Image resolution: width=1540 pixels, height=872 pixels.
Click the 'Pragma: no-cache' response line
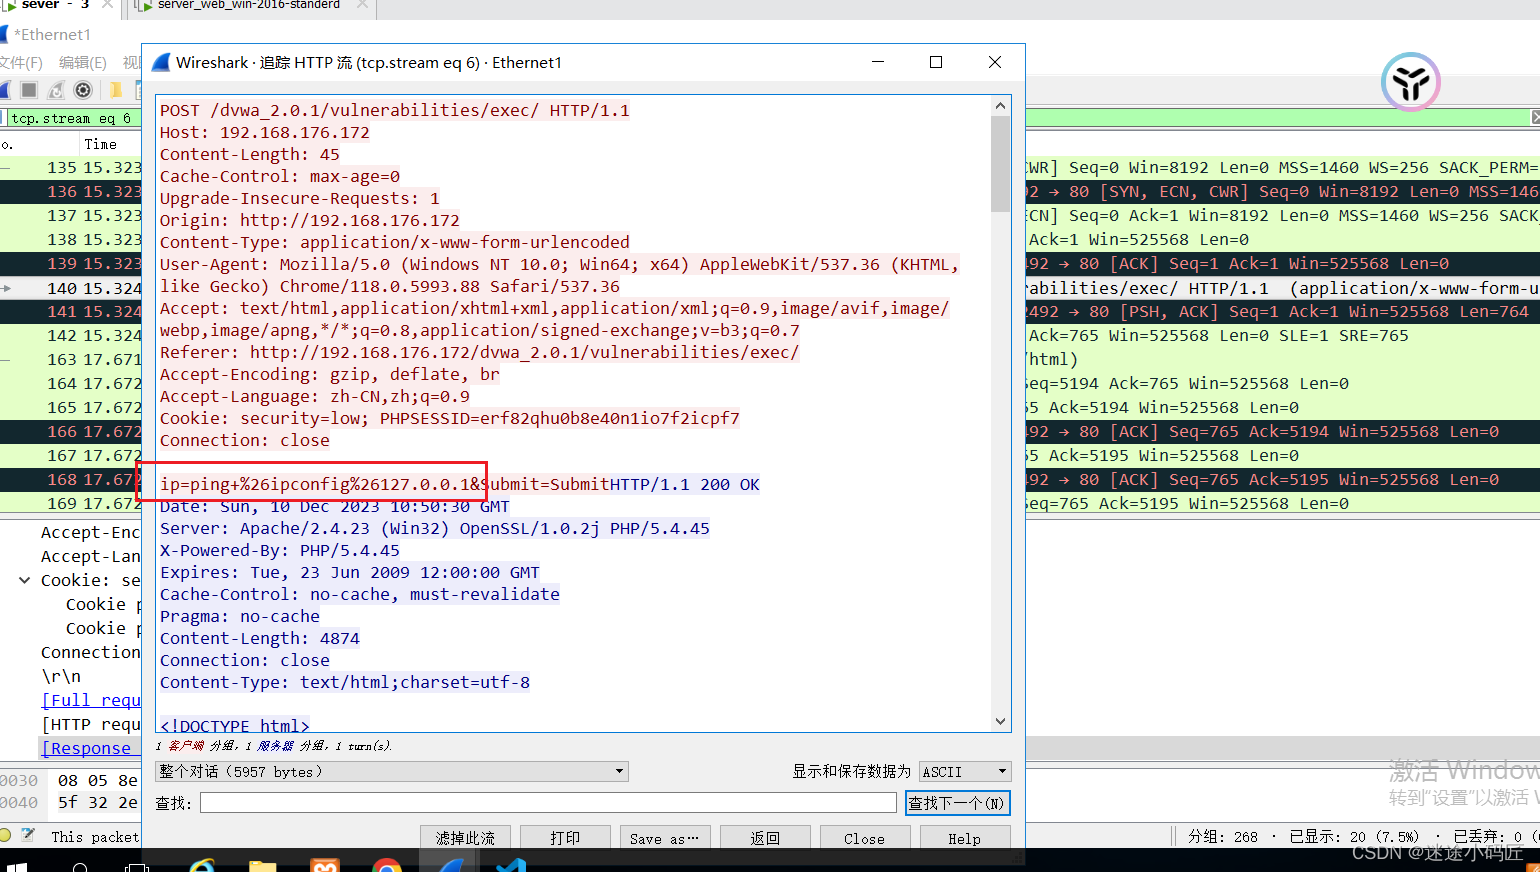click(x=240, y=616)
